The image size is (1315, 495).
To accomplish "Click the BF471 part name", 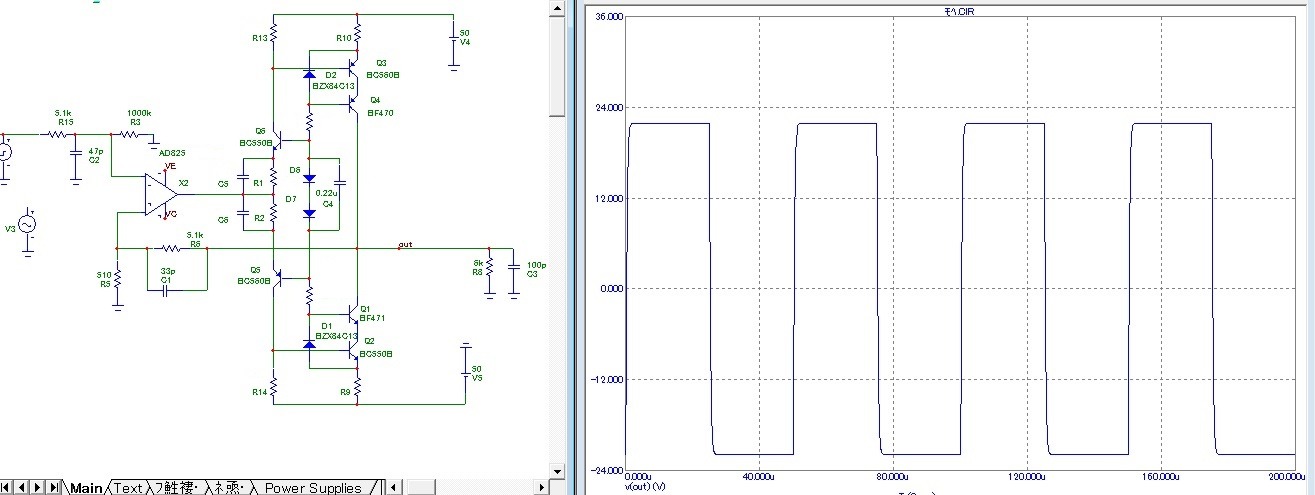I will click(x=372, y=318).
